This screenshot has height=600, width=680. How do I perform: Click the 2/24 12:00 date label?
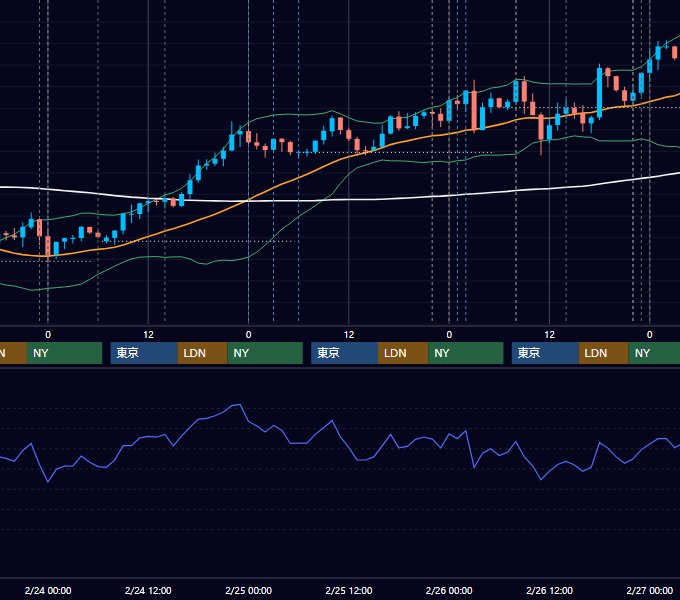tap(148, 590)
